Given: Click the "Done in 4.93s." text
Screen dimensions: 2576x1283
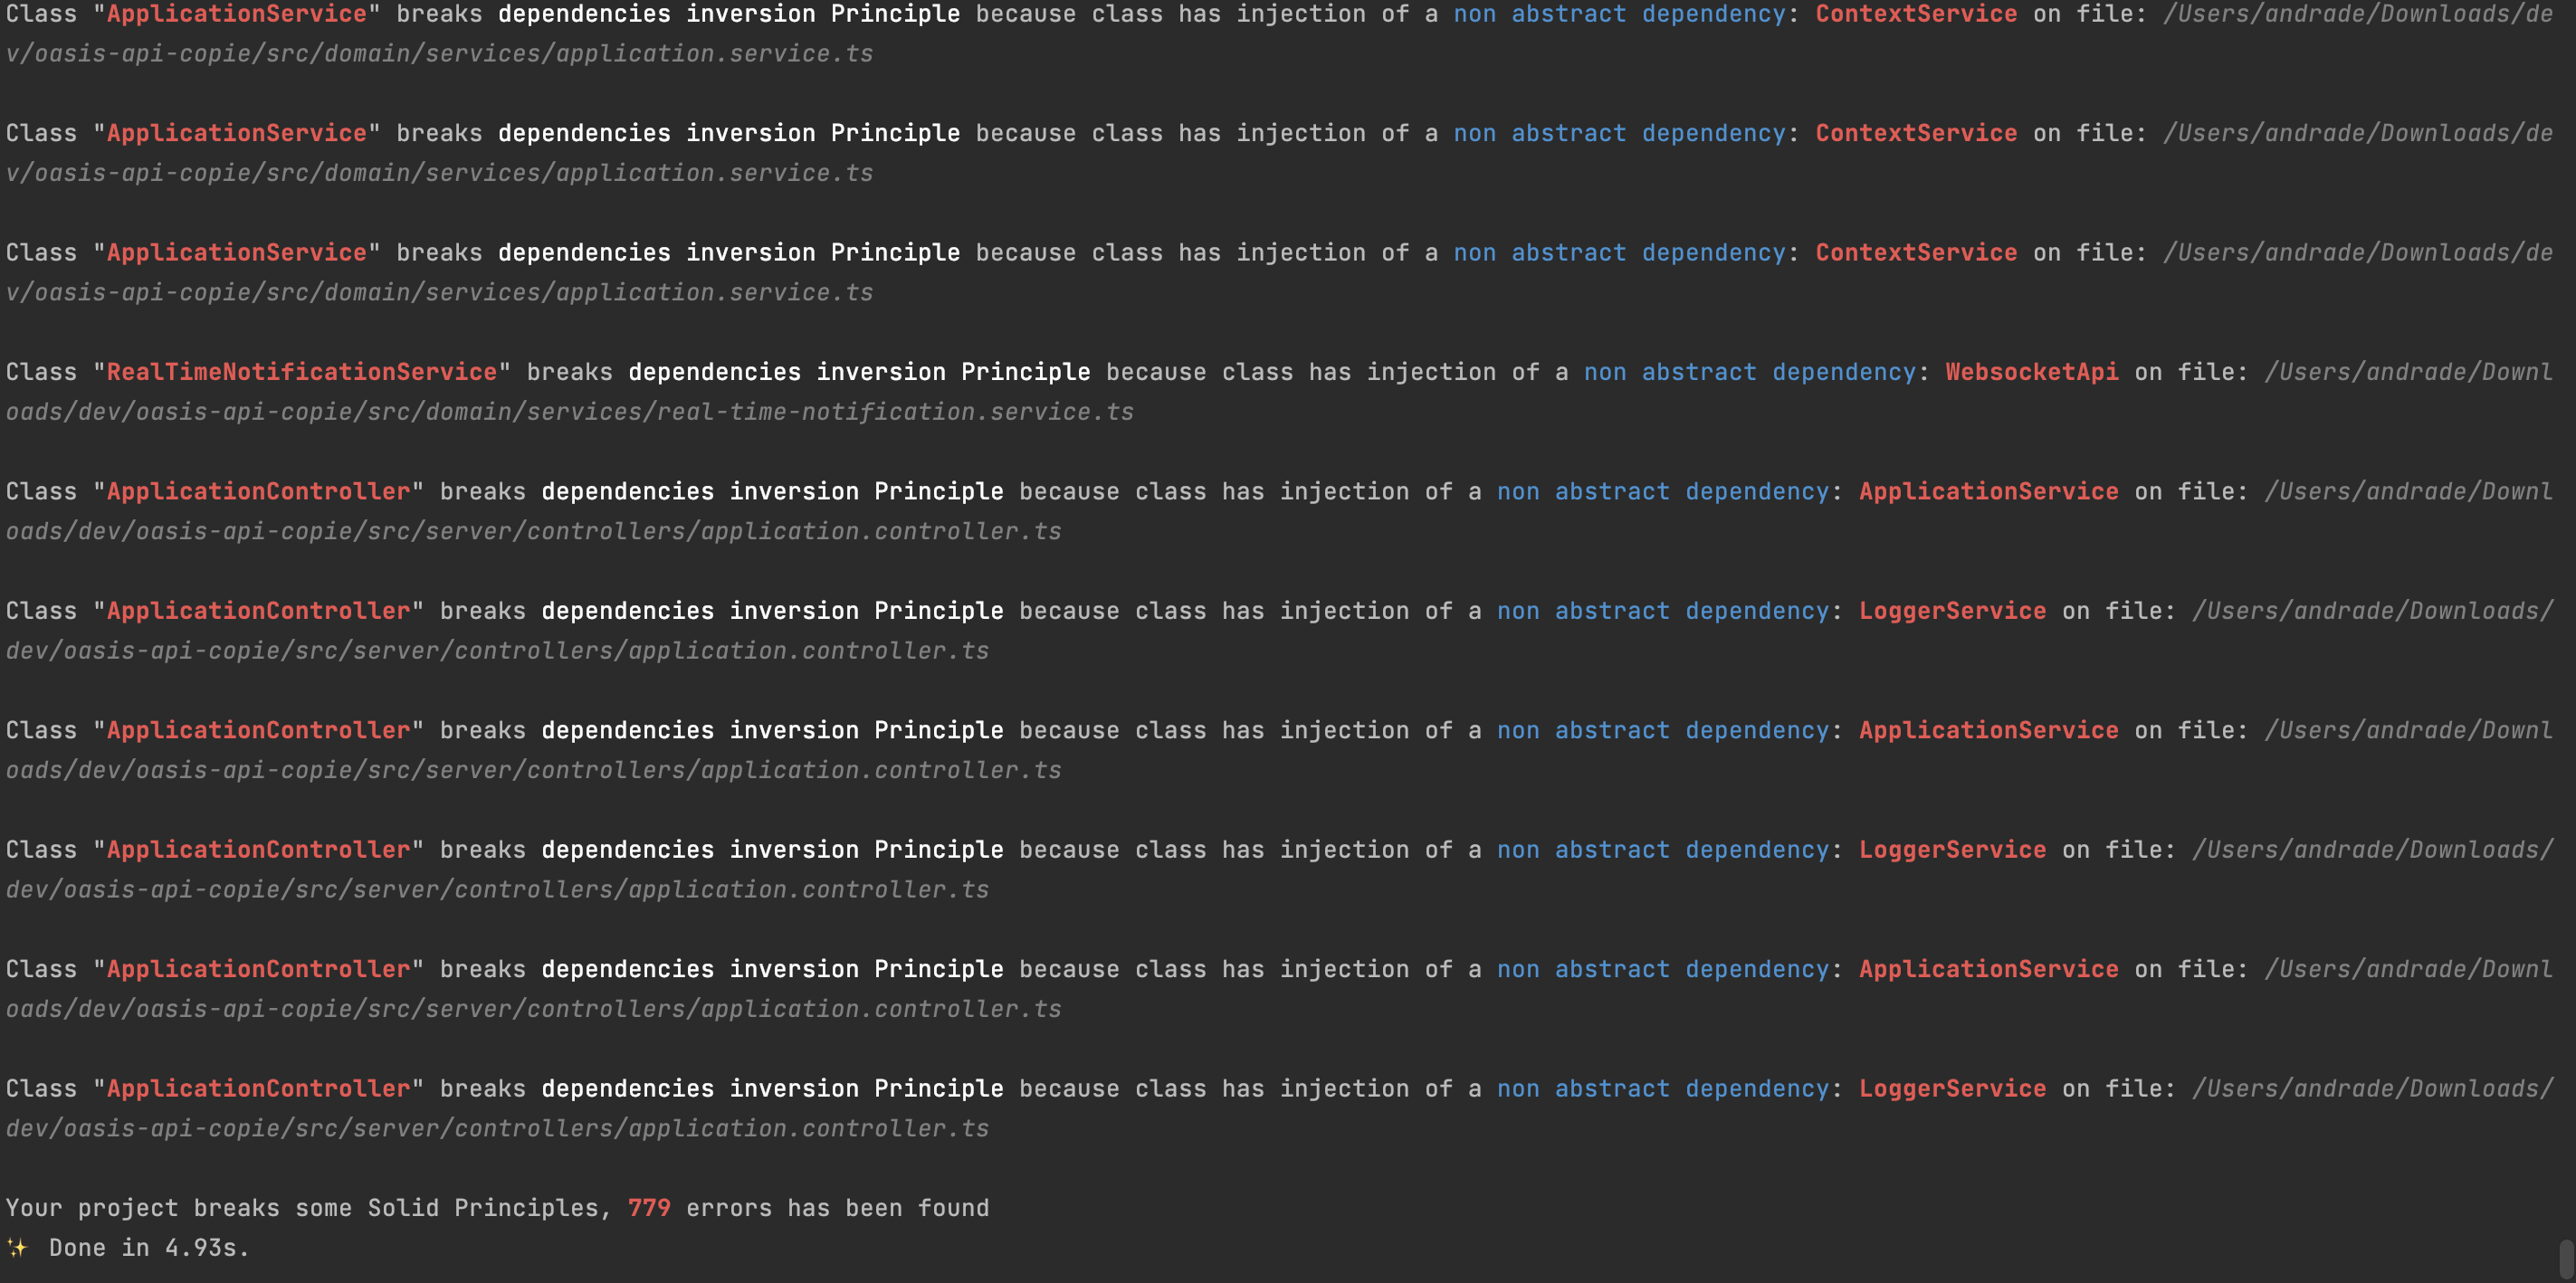Looking at the screenshot, I should (149, 1248).
